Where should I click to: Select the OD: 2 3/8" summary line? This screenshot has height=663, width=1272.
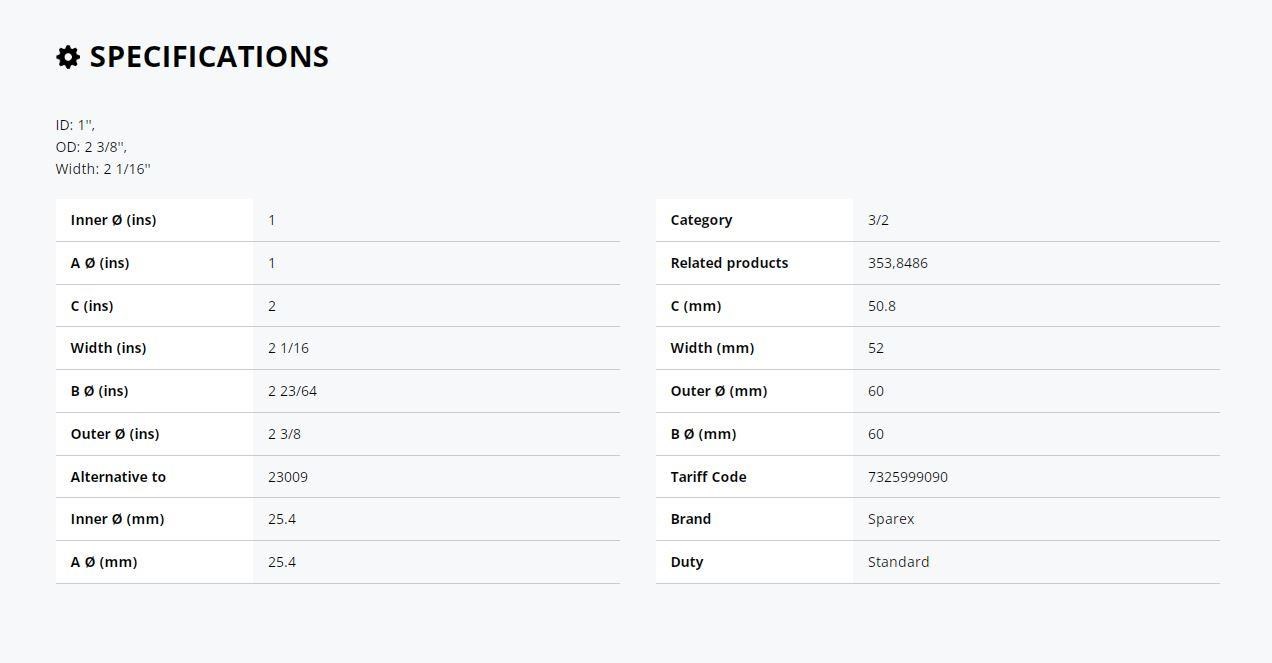(91, 147)
